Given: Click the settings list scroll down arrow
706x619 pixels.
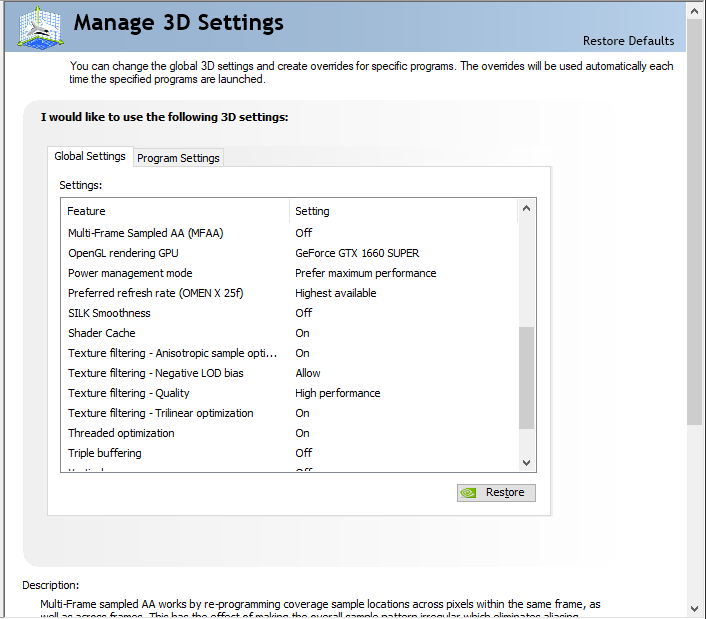Looking at the screenshot, I should (526, 463).
